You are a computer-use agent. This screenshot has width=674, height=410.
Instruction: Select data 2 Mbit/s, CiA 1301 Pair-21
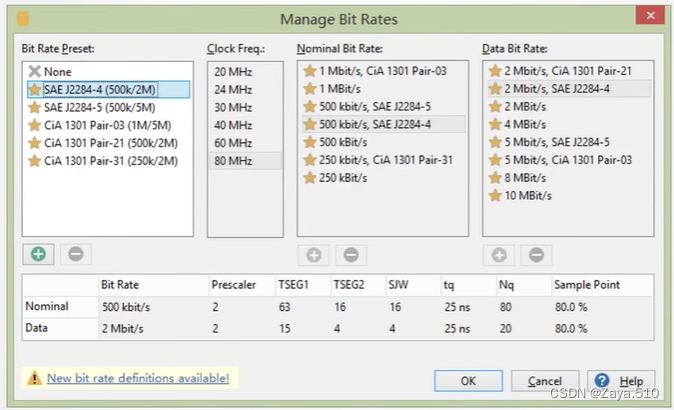click(x=568, y=71)
